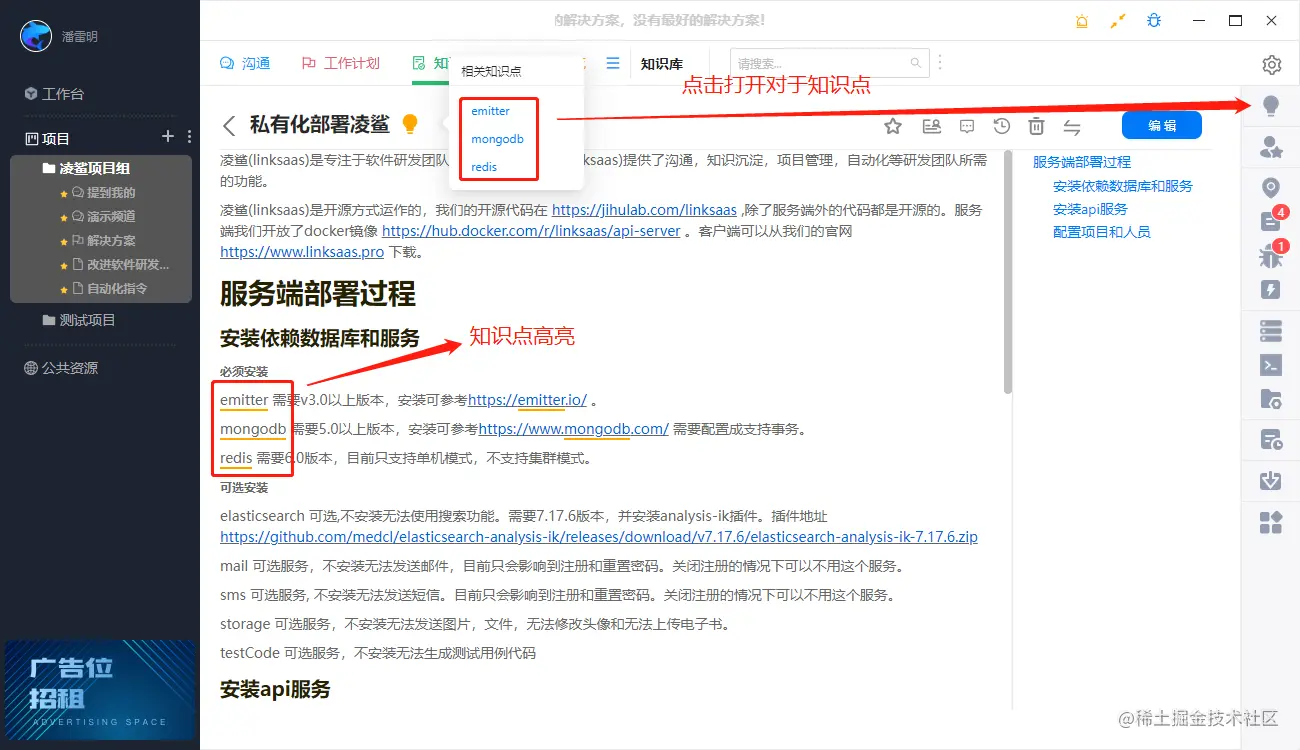Jump to 安装api服务 in the outline
The height and width of the screenshot is (750, 1300).
[x=1090, y=209]
